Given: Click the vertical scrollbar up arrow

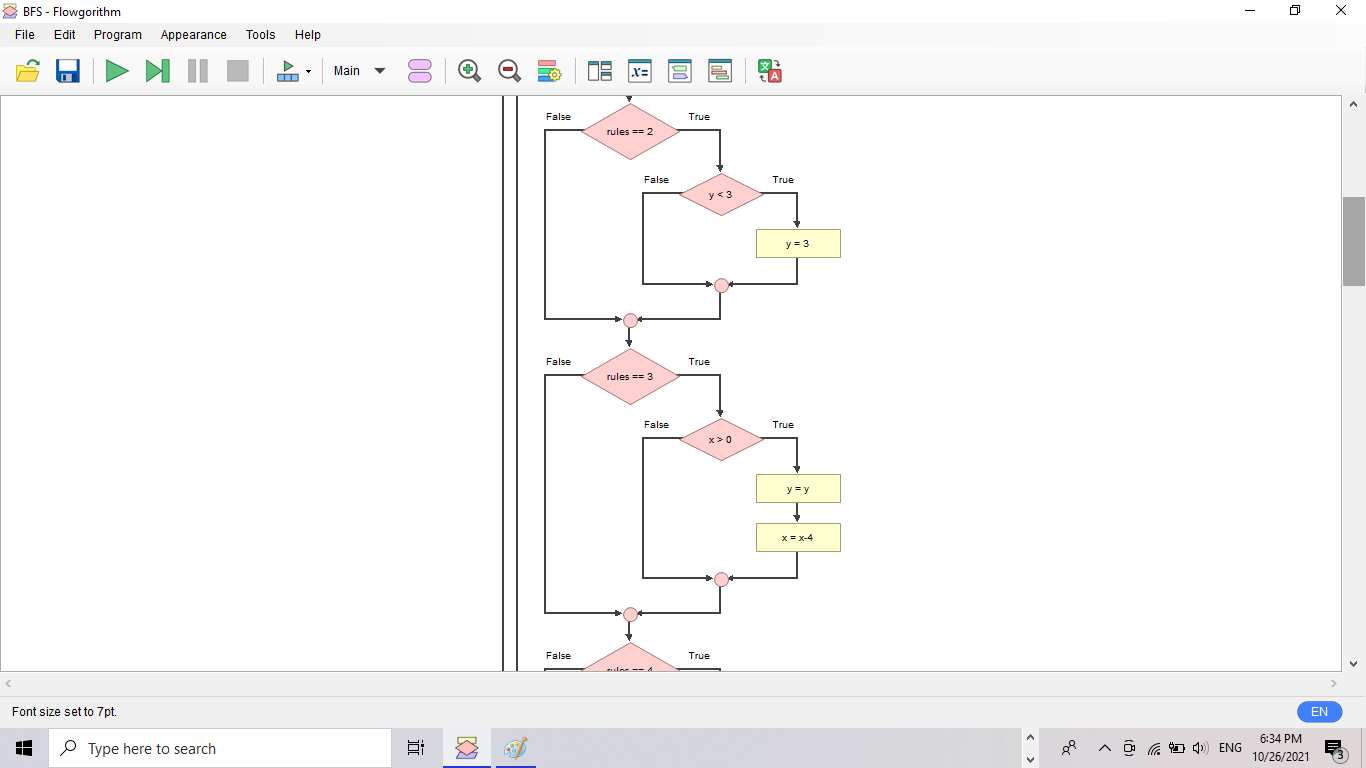Looking at the screenshot, I should point(1353,104).
